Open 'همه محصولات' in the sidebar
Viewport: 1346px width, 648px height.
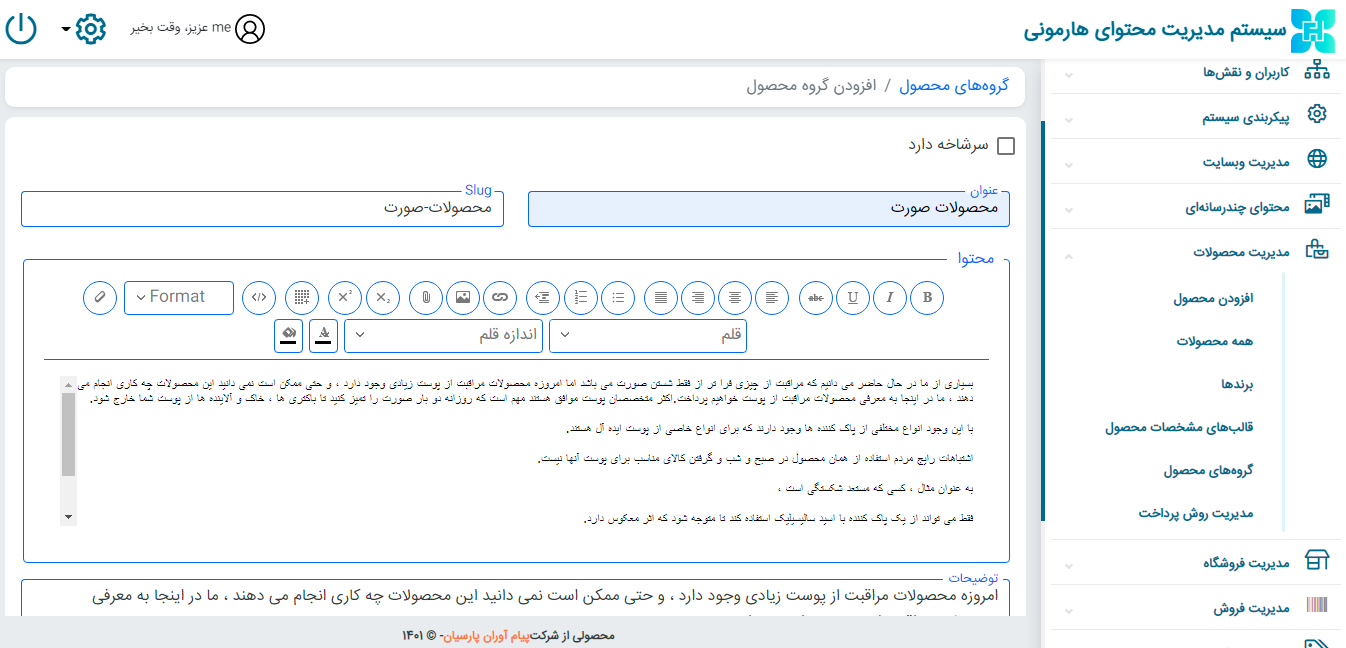(x=1214, y=341)
